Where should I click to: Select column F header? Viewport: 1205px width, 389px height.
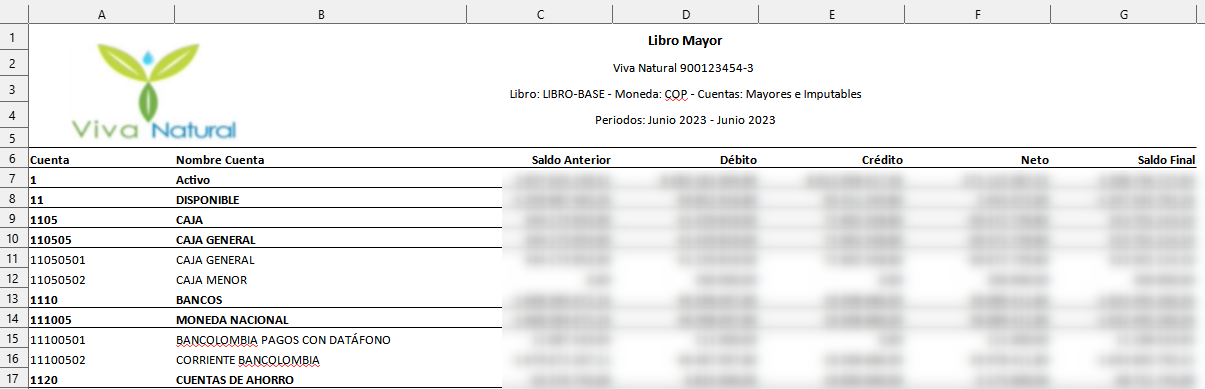(x=978, y=14)
